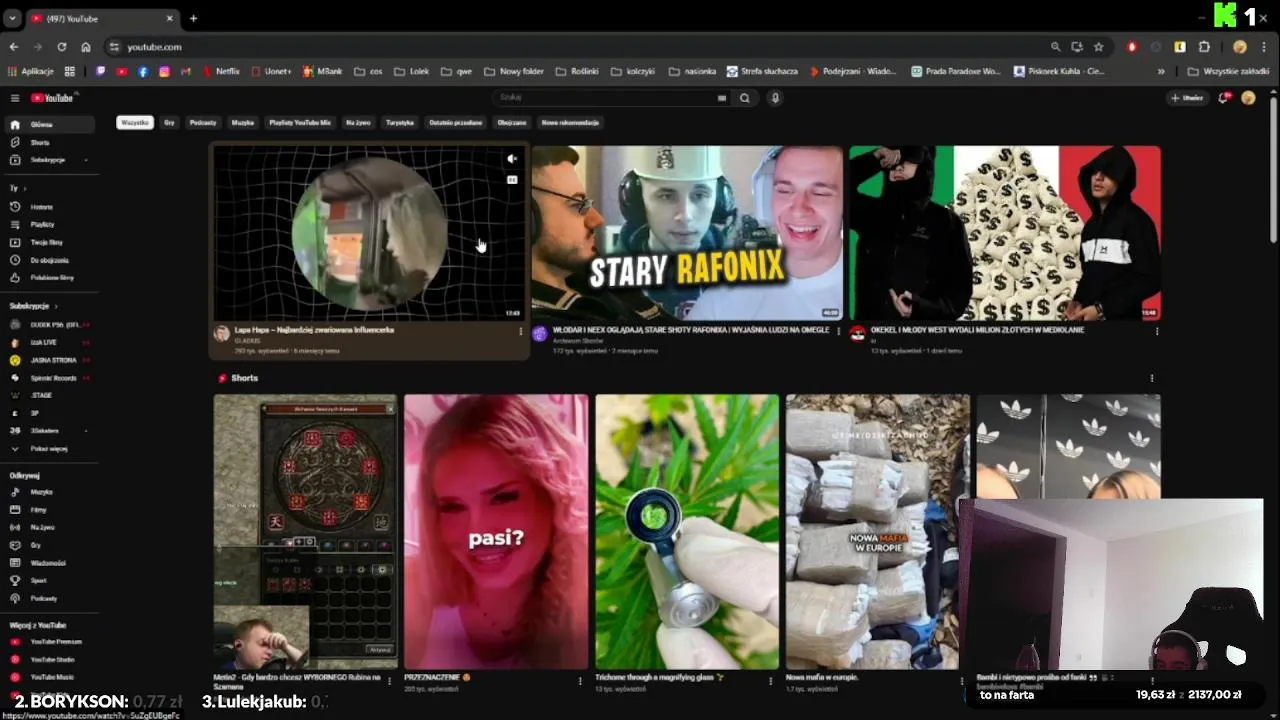The width and height of the screenshot is (1280, 720).
Task: Open the Netflix bookmark
Action: click(x=221, y=71)
